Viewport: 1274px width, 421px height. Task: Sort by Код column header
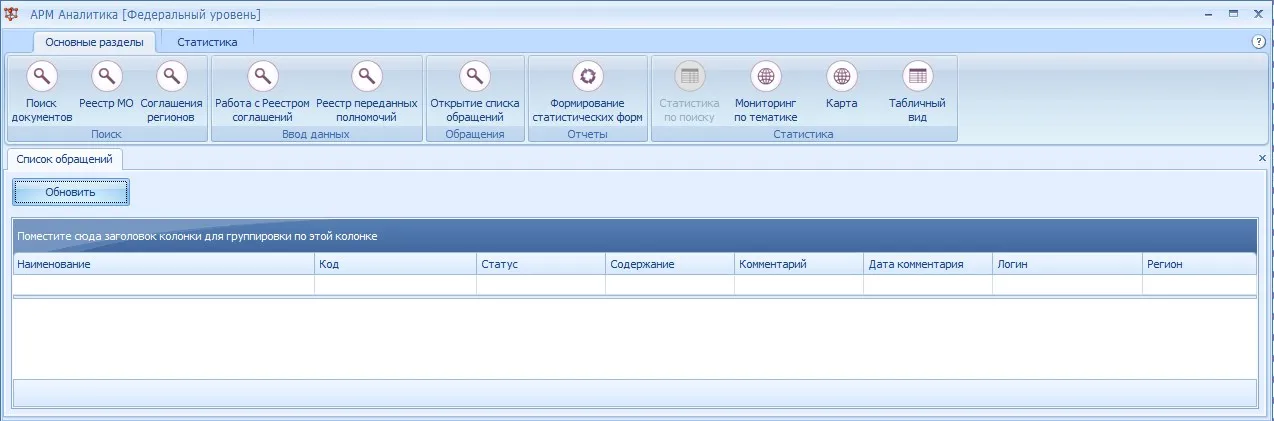[x=395, y=264]
